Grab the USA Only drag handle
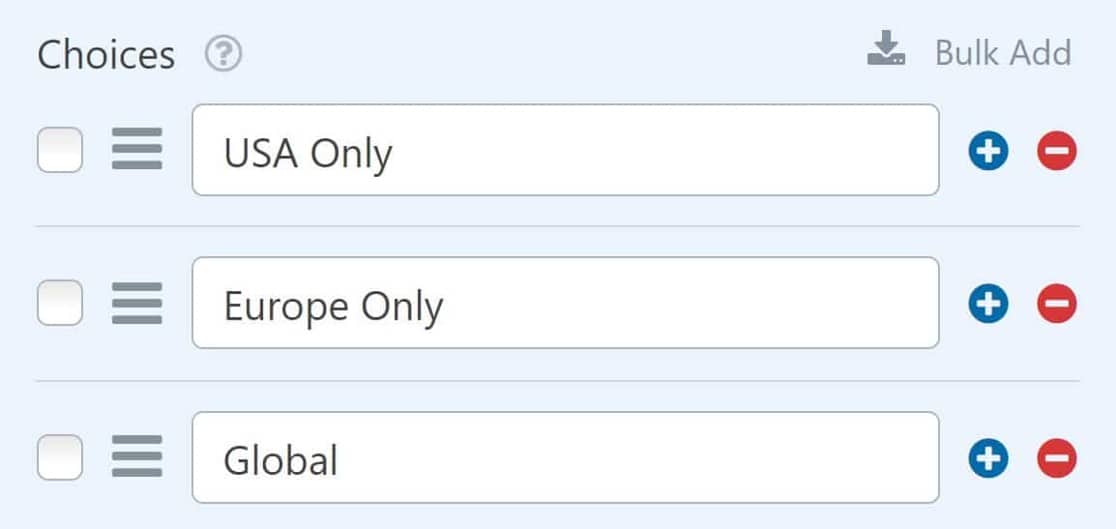 (137, 149)
